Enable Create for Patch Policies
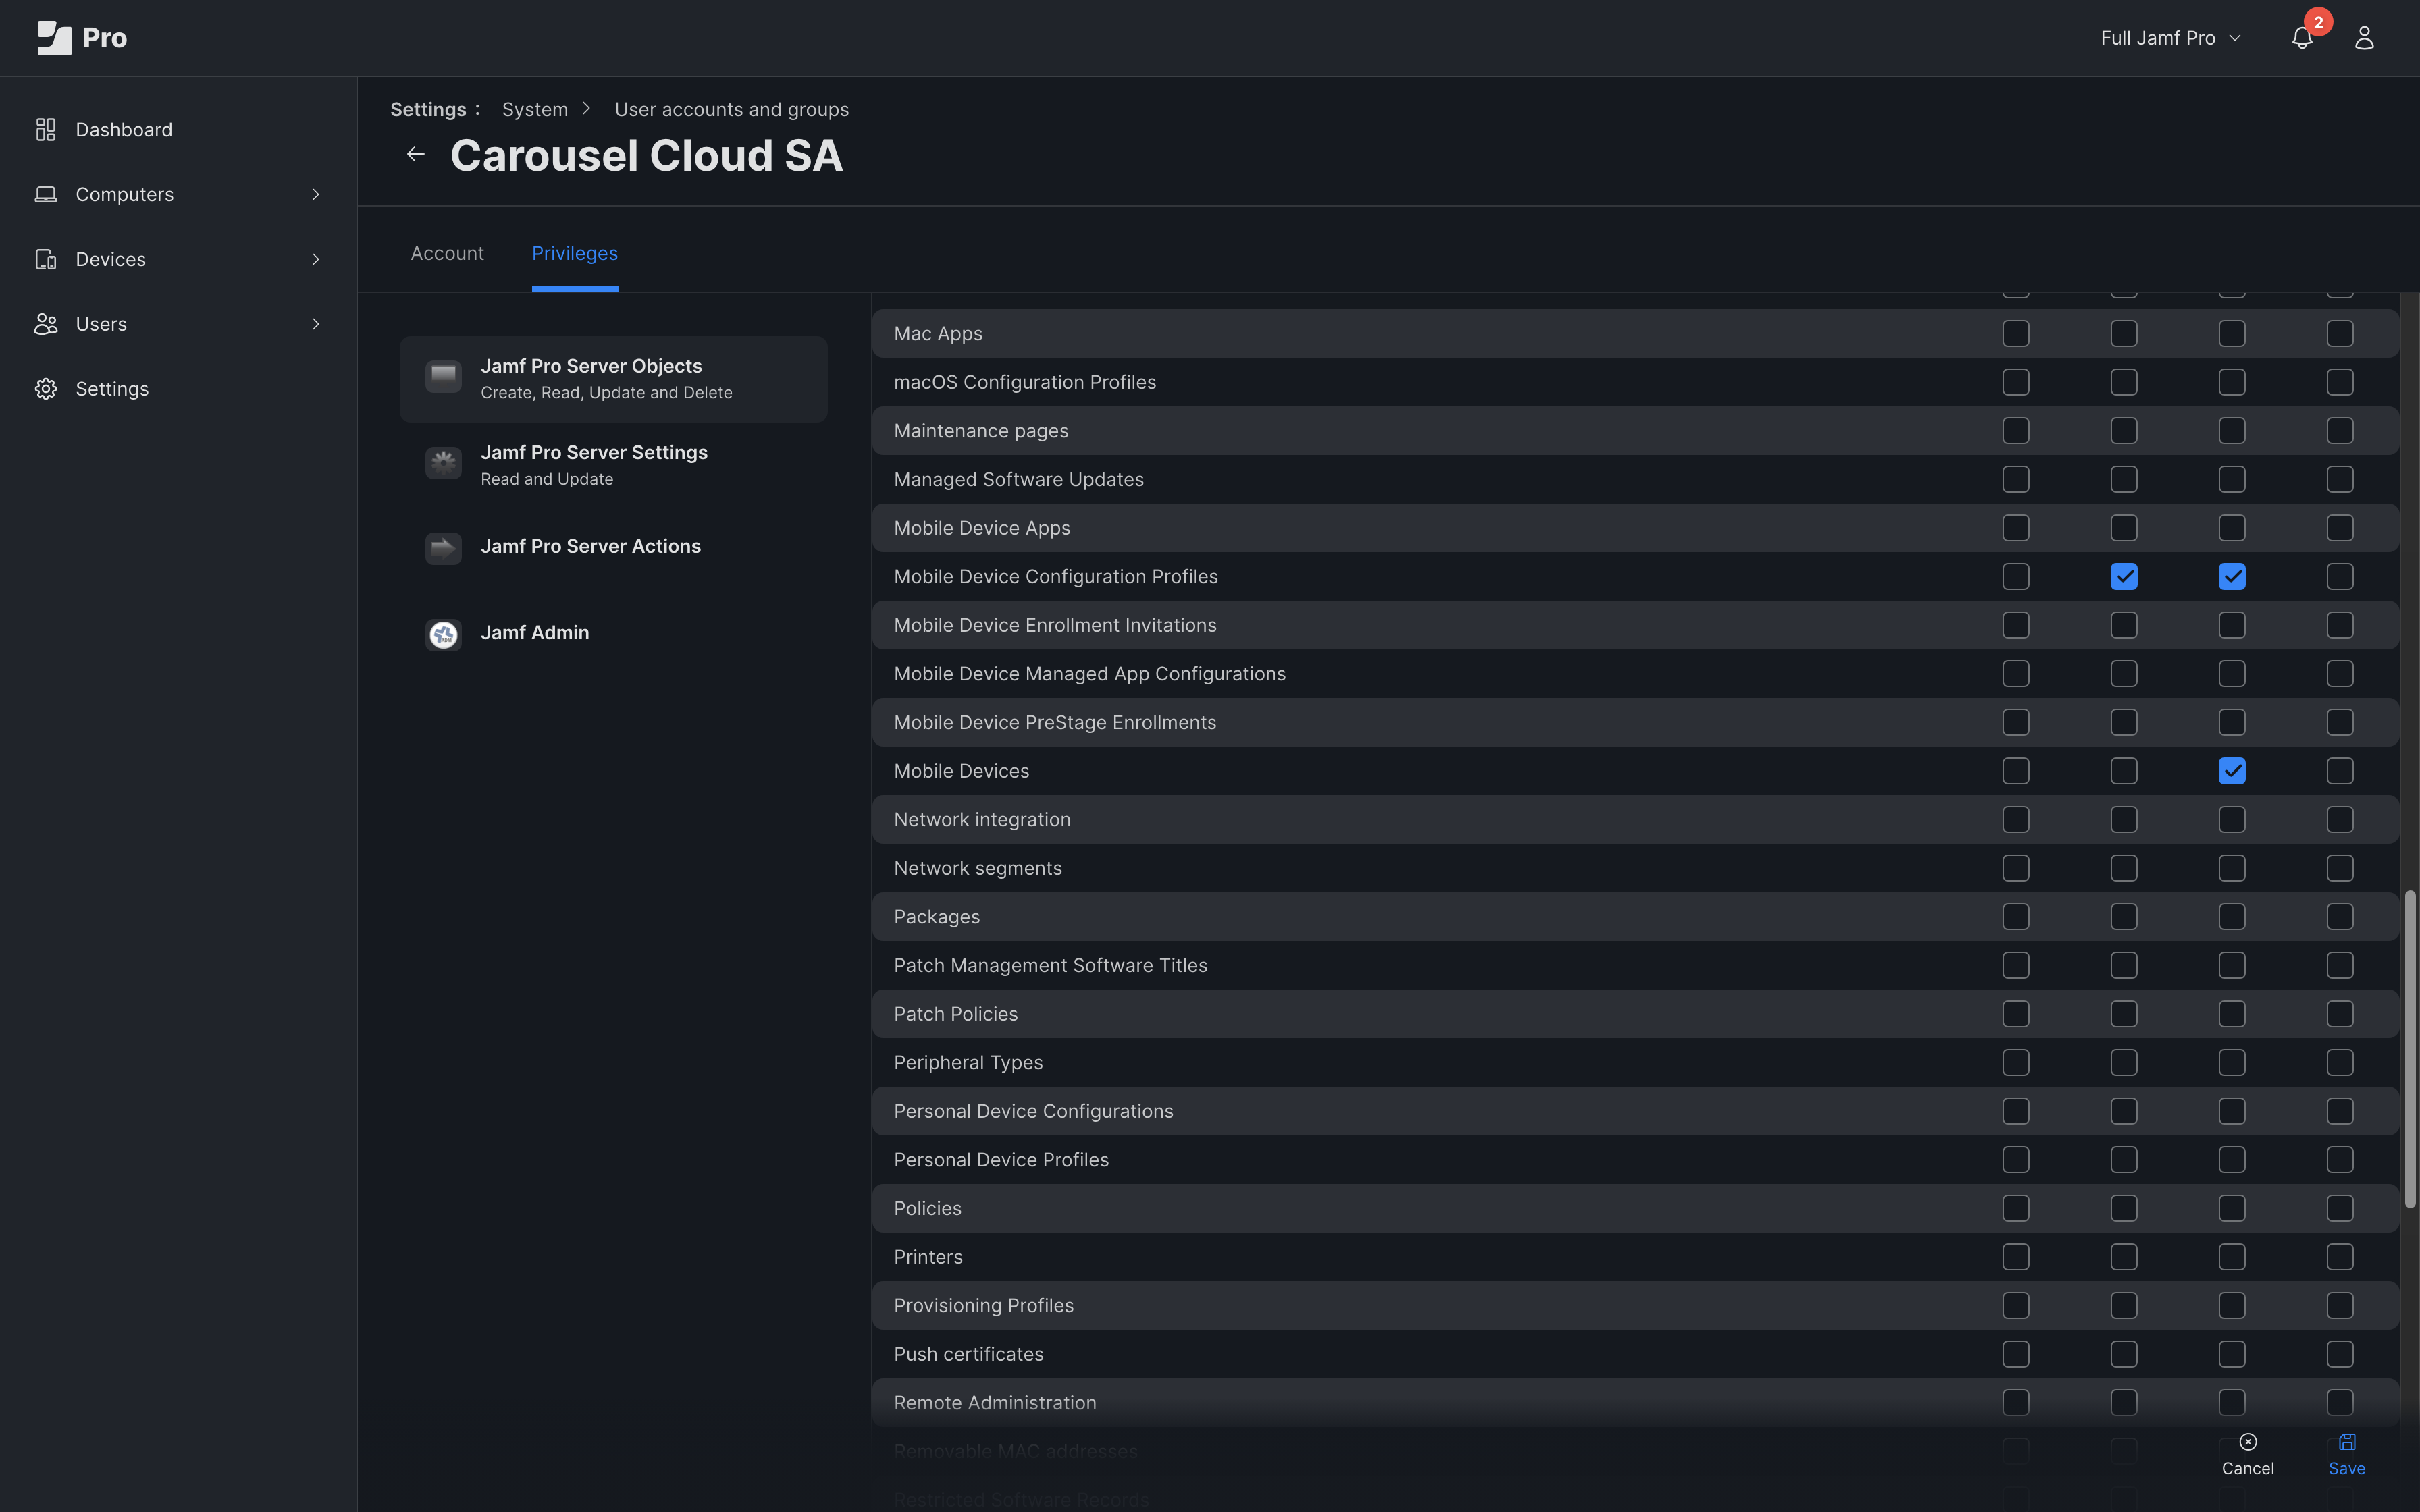2420x1512 pixels. [2016, 1014]
